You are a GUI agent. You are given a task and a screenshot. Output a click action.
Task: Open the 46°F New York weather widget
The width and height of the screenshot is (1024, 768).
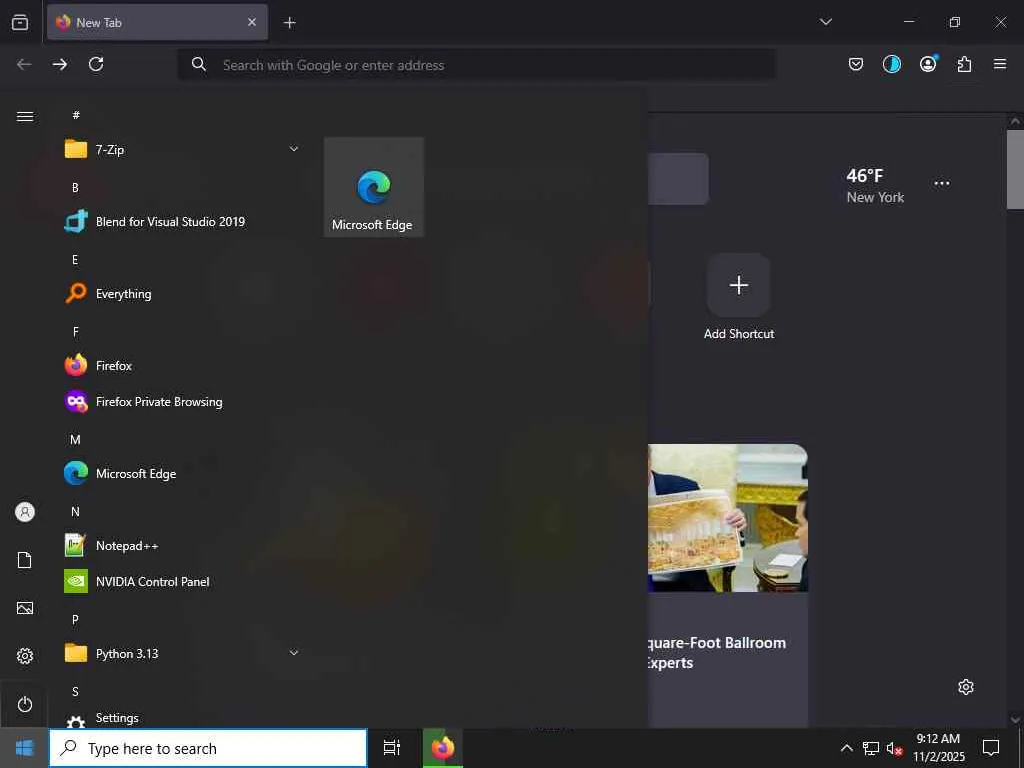pyautogui.click(x=875, y=185)
